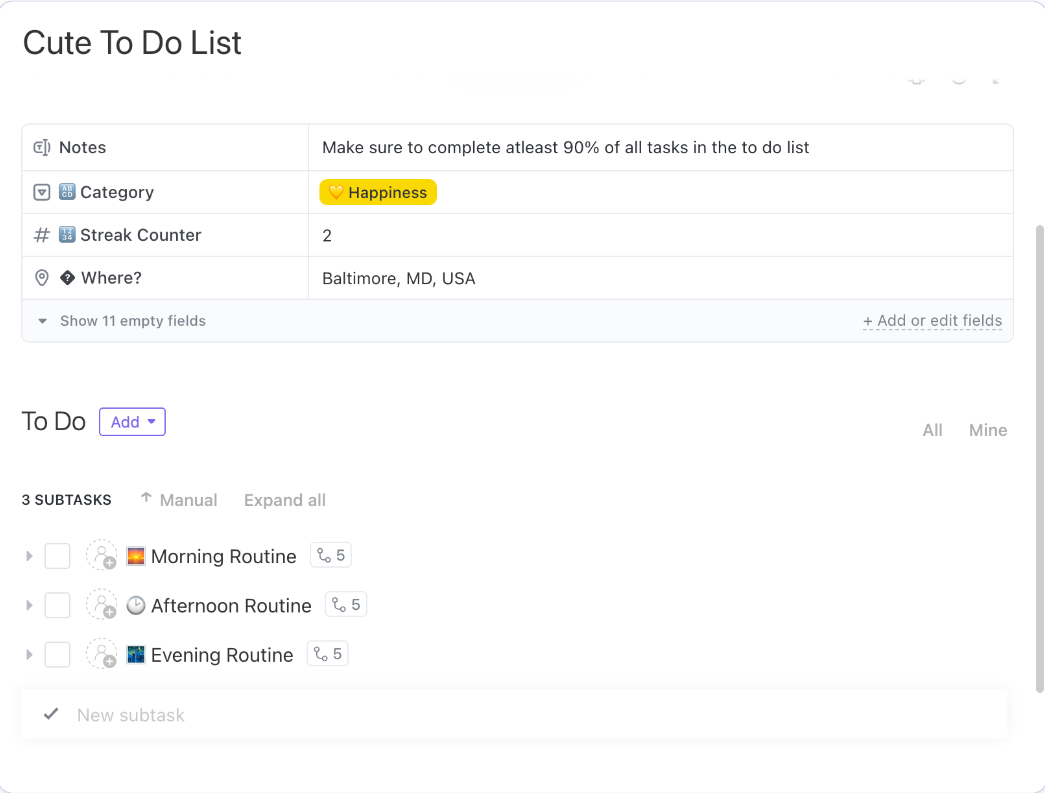Screen dimensions: 1045x793
Task: Click the clock emoji of Afternoon Routine
Action: (136, 605)
